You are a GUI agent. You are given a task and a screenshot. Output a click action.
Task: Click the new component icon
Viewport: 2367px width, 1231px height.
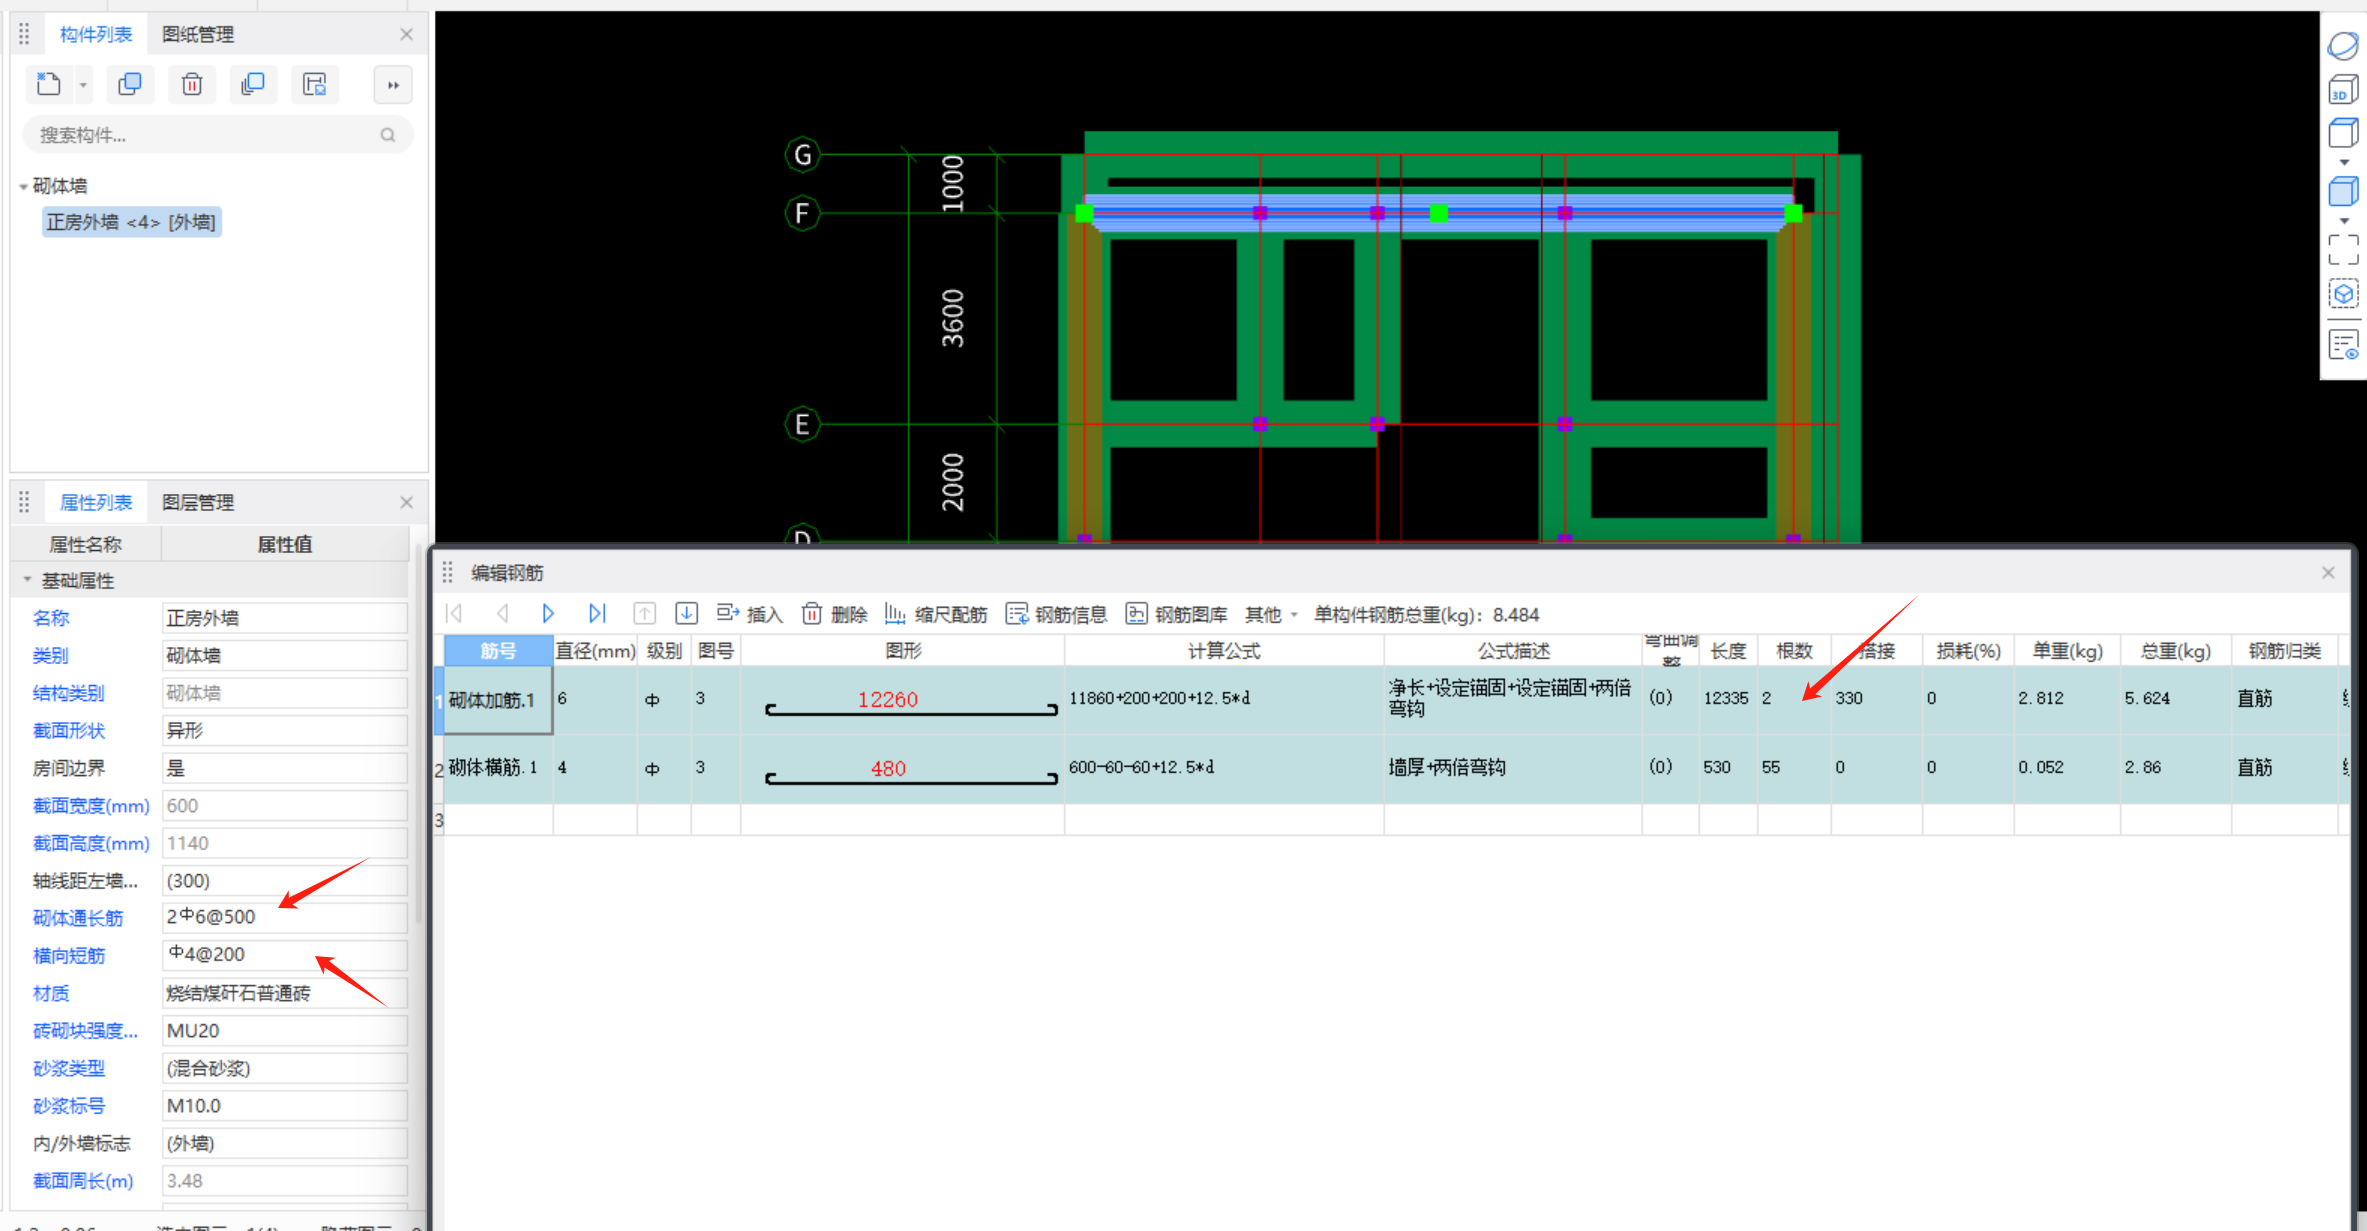48,84
